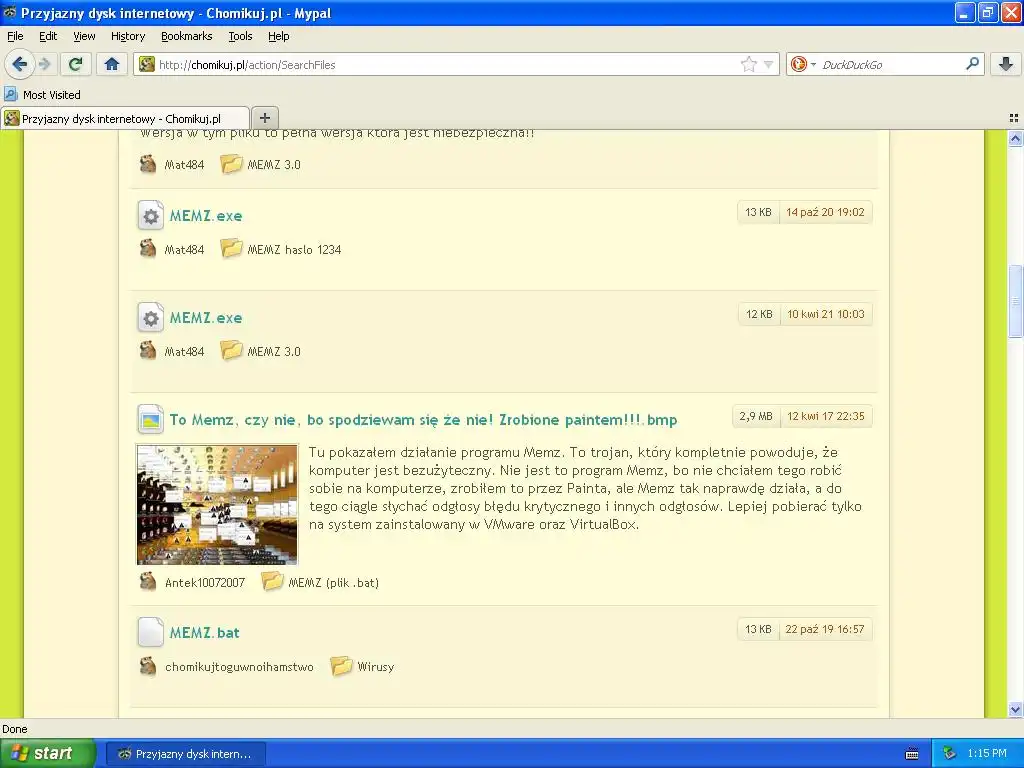Image resolution: width=1024 pixels, height=768 pixels.
Task: Reload the current page
Action: [76, 64]
